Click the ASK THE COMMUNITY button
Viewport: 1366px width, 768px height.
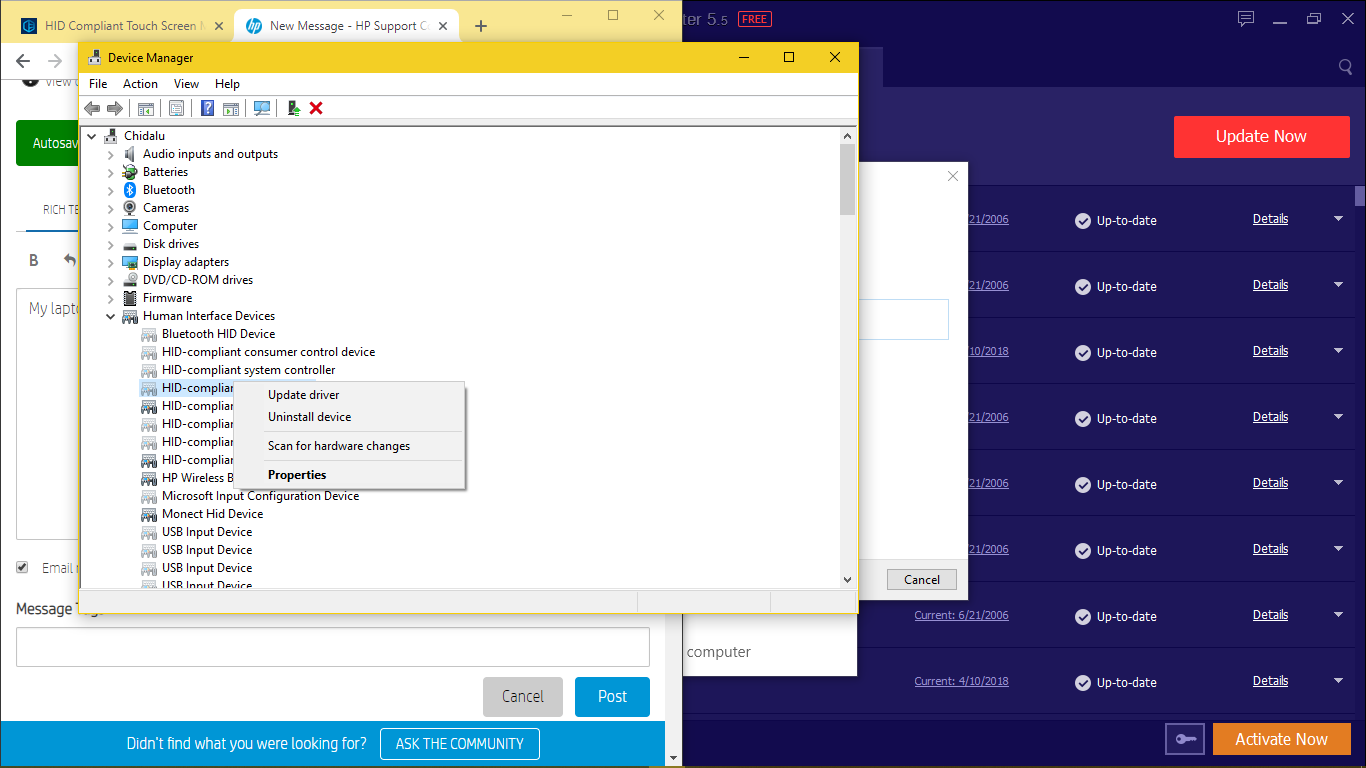coord(459,744)
